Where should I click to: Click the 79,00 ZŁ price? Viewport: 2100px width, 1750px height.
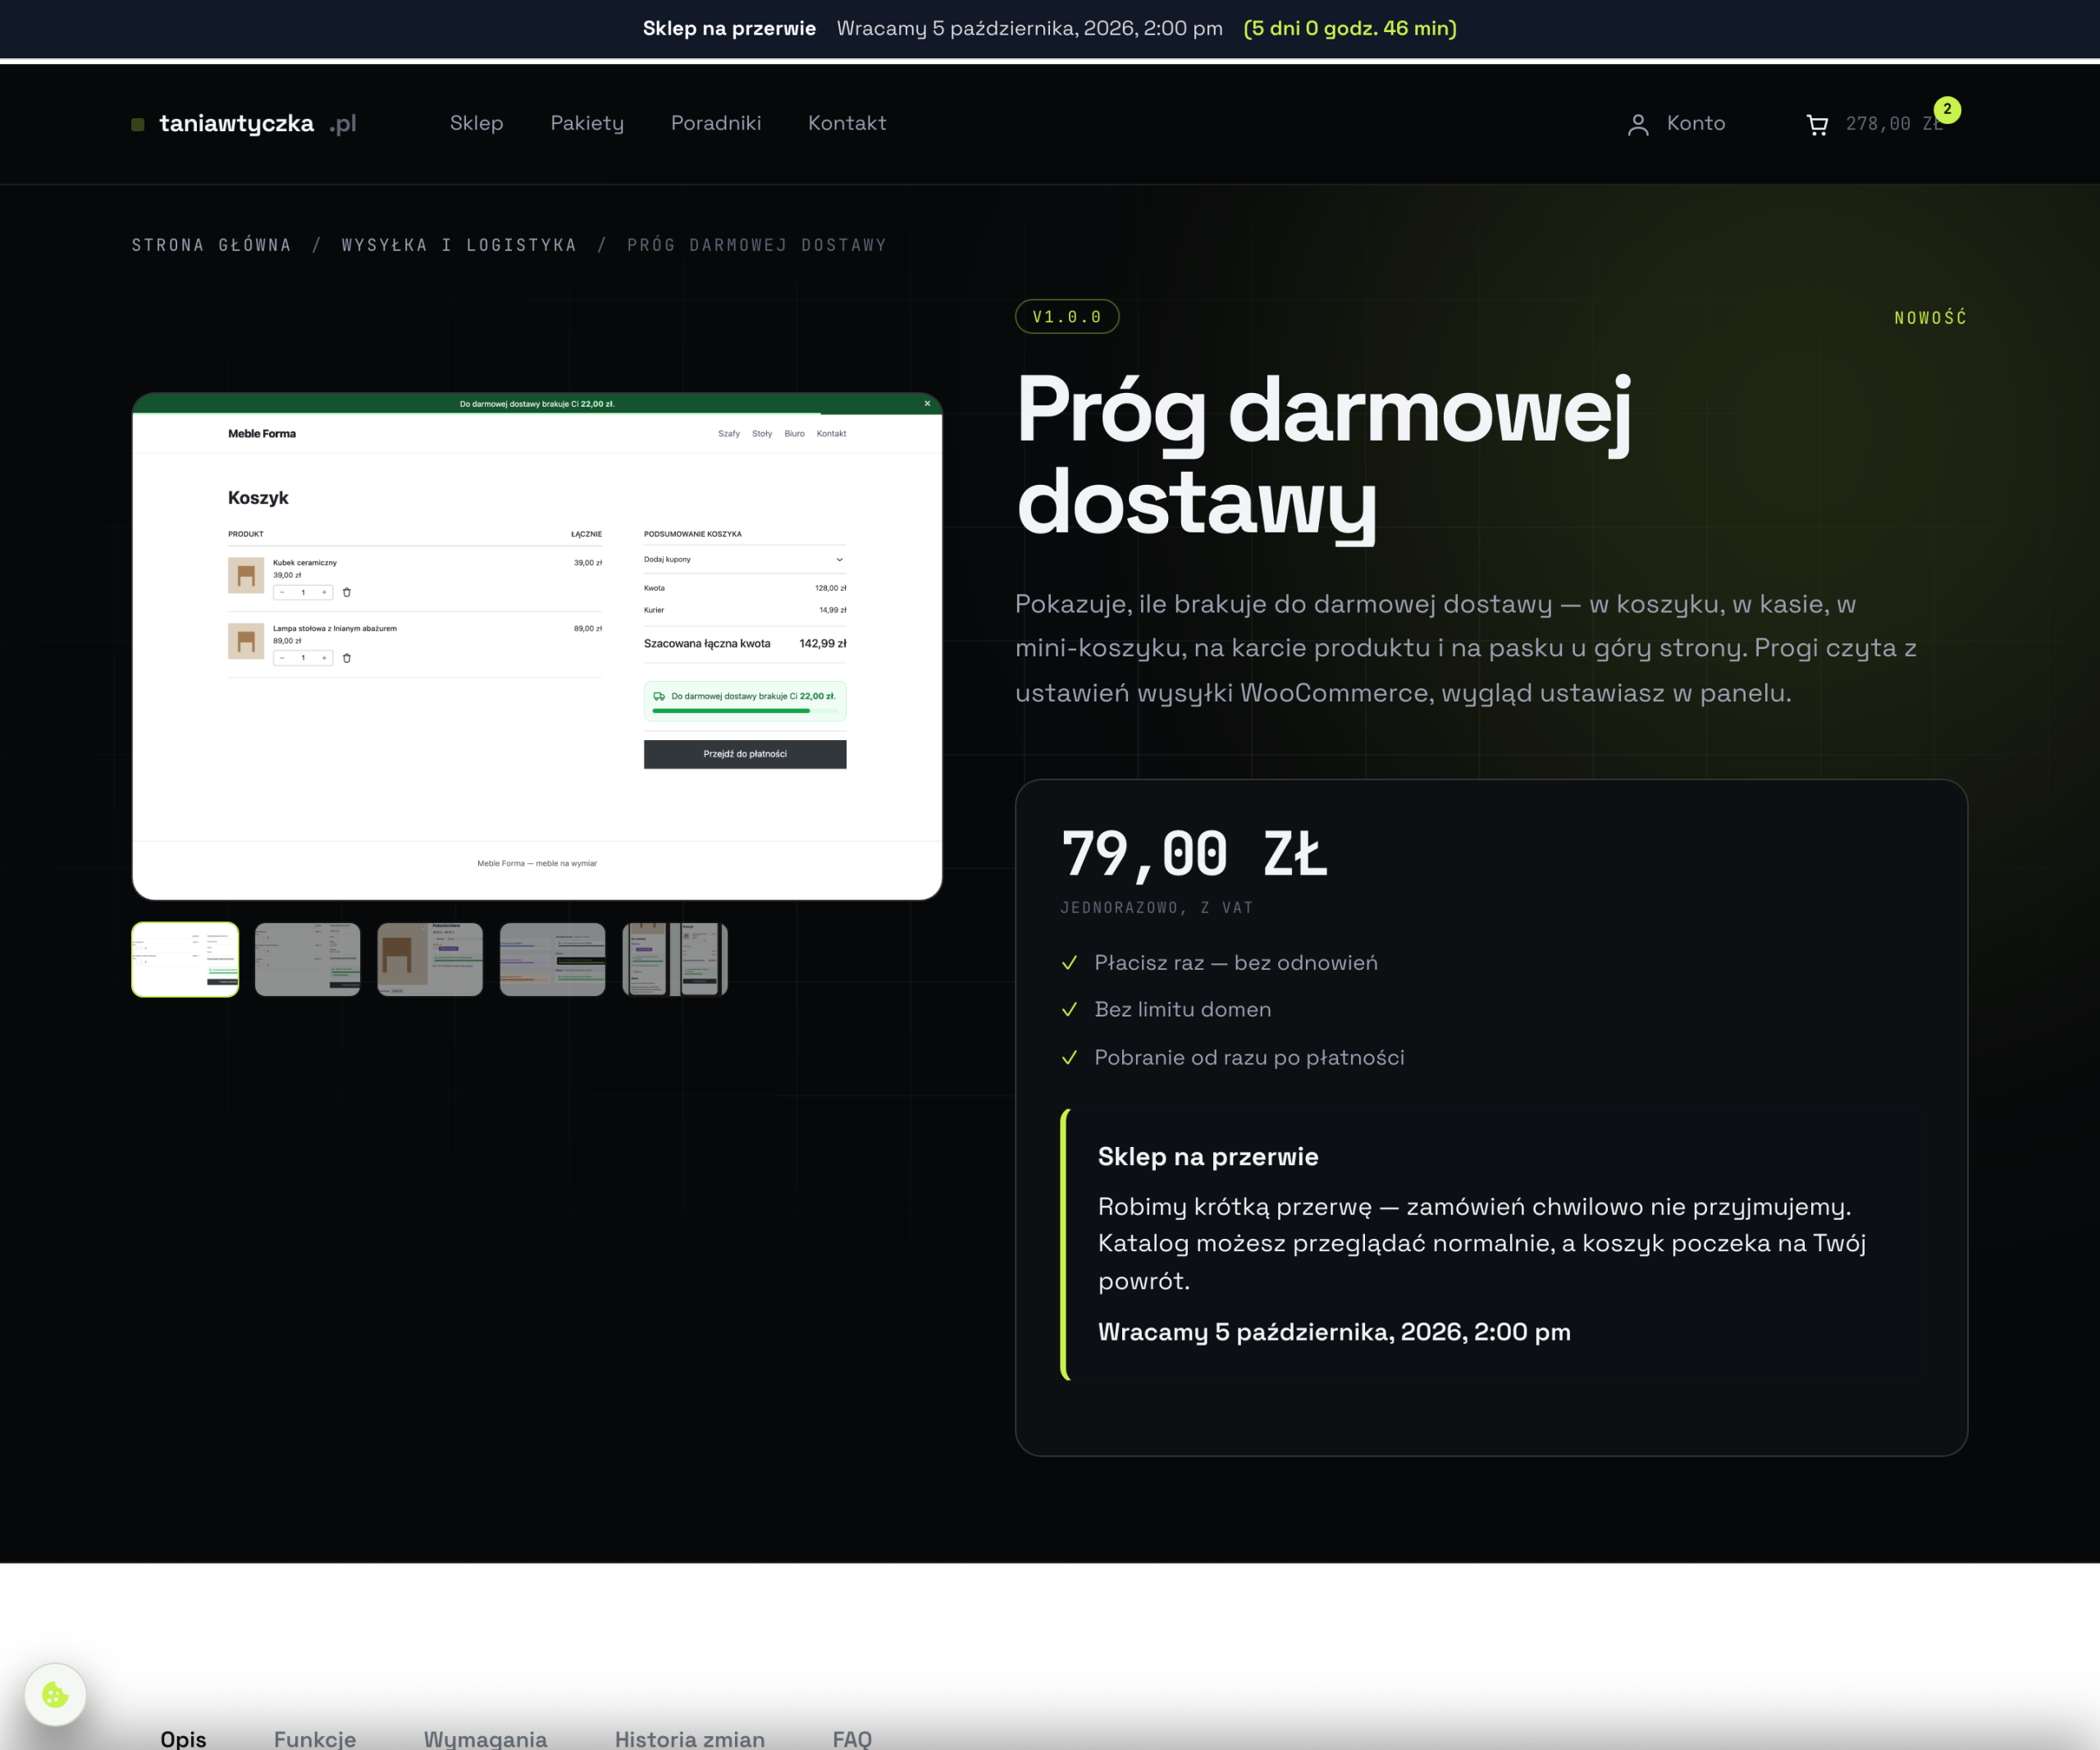tap(1194, 854)
